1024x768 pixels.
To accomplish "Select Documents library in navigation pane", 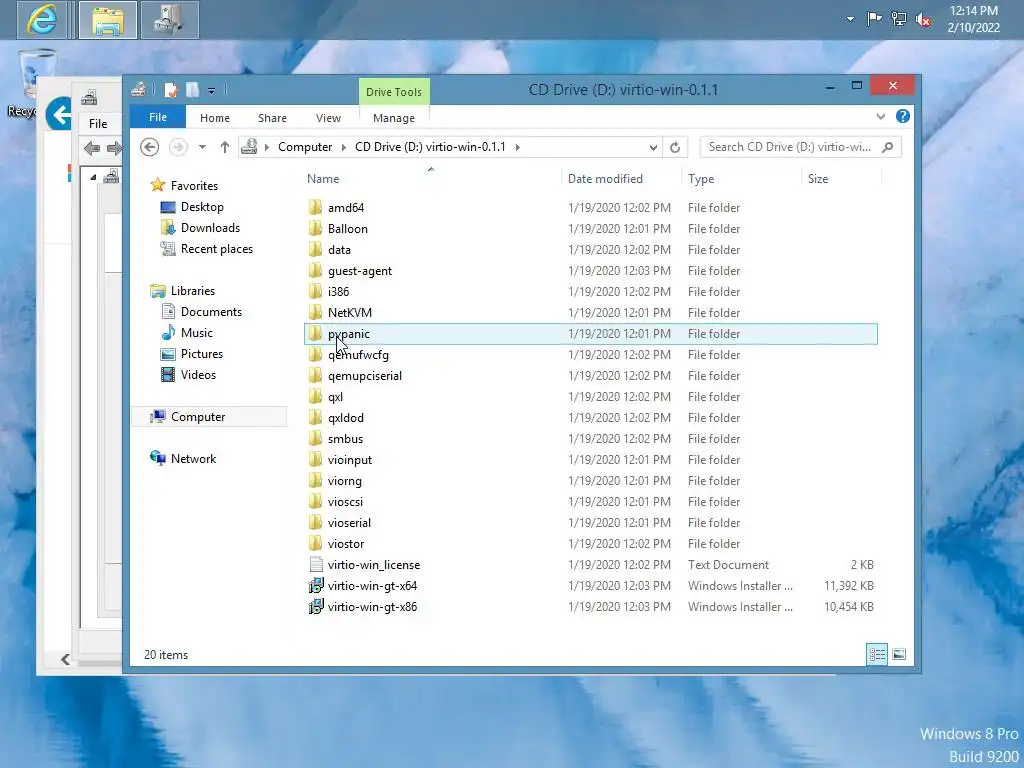I will coord(211,312).
